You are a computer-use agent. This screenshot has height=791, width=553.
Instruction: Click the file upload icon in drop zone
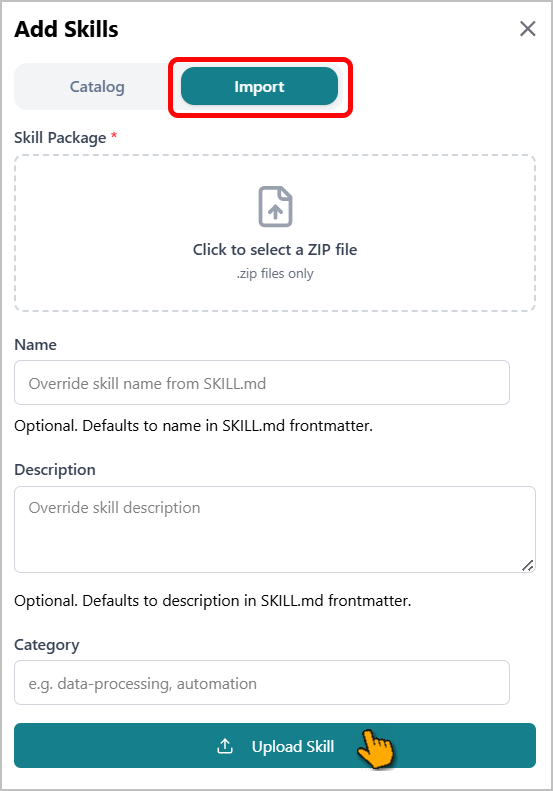(x=275, y=206)
